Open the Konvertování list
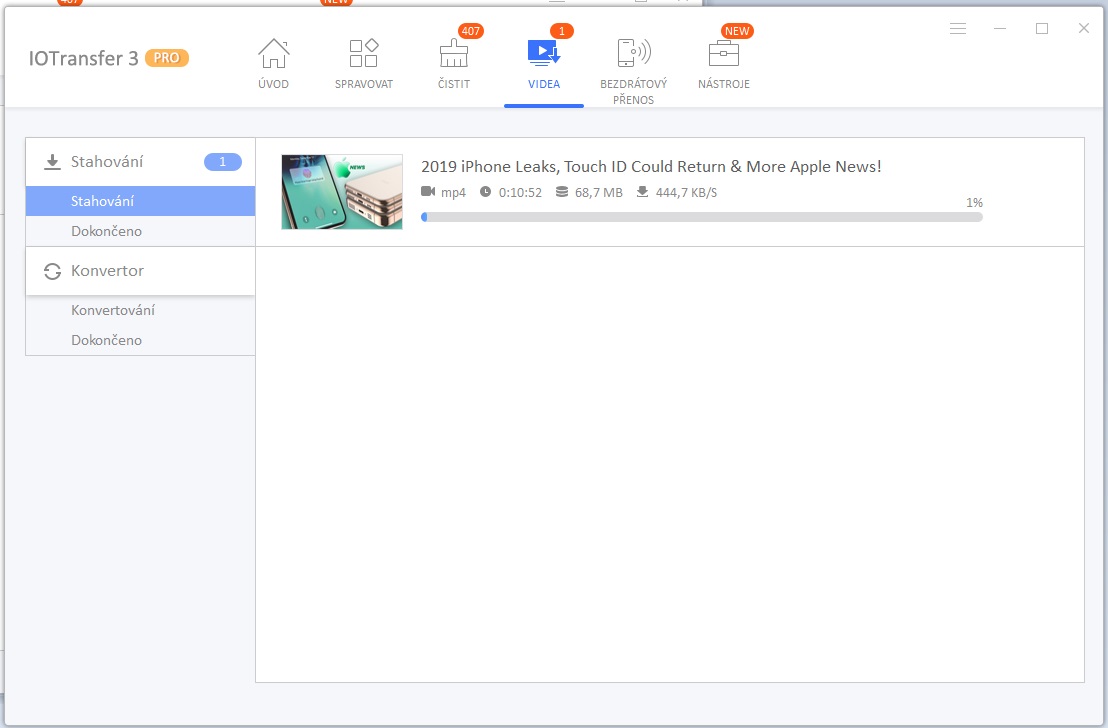This screenshot has height=728, width=1108. [141, 310]
